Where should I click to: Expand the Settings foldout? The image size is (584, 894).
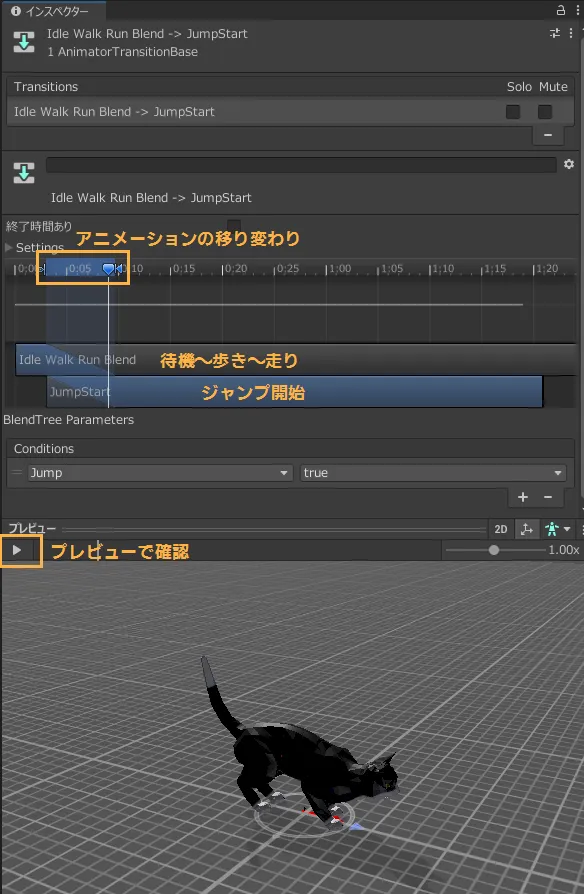(x=9, y=247)
